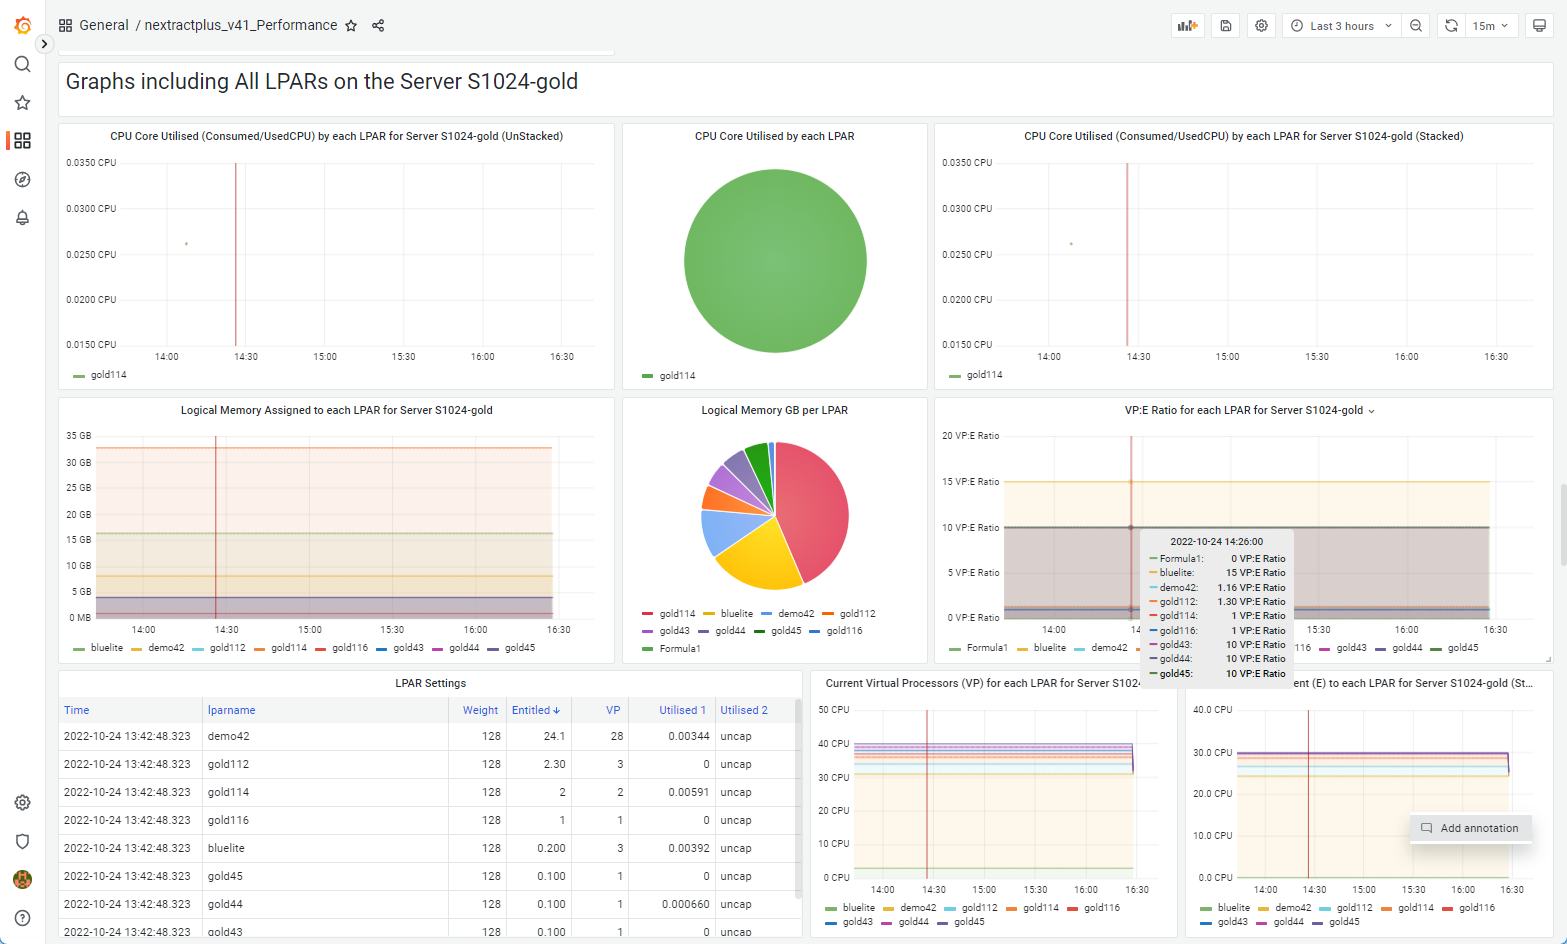Open the Explore compass icon
This screenshot has height=944, width=1567.
22,180
